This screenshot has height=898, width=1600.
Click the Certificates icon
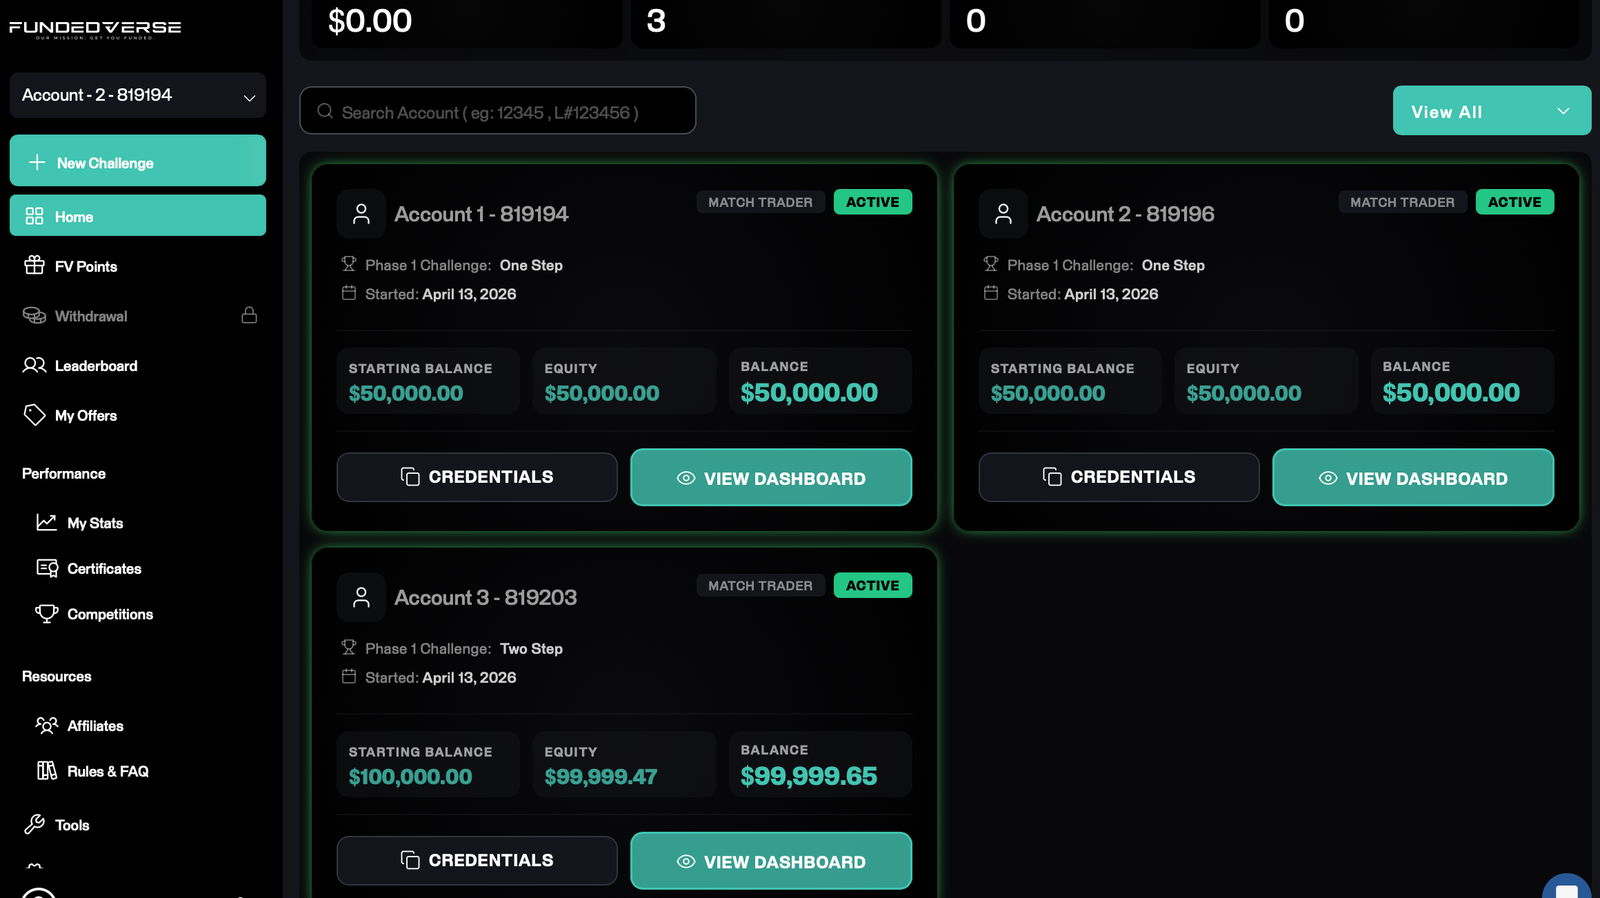(47, 568)
